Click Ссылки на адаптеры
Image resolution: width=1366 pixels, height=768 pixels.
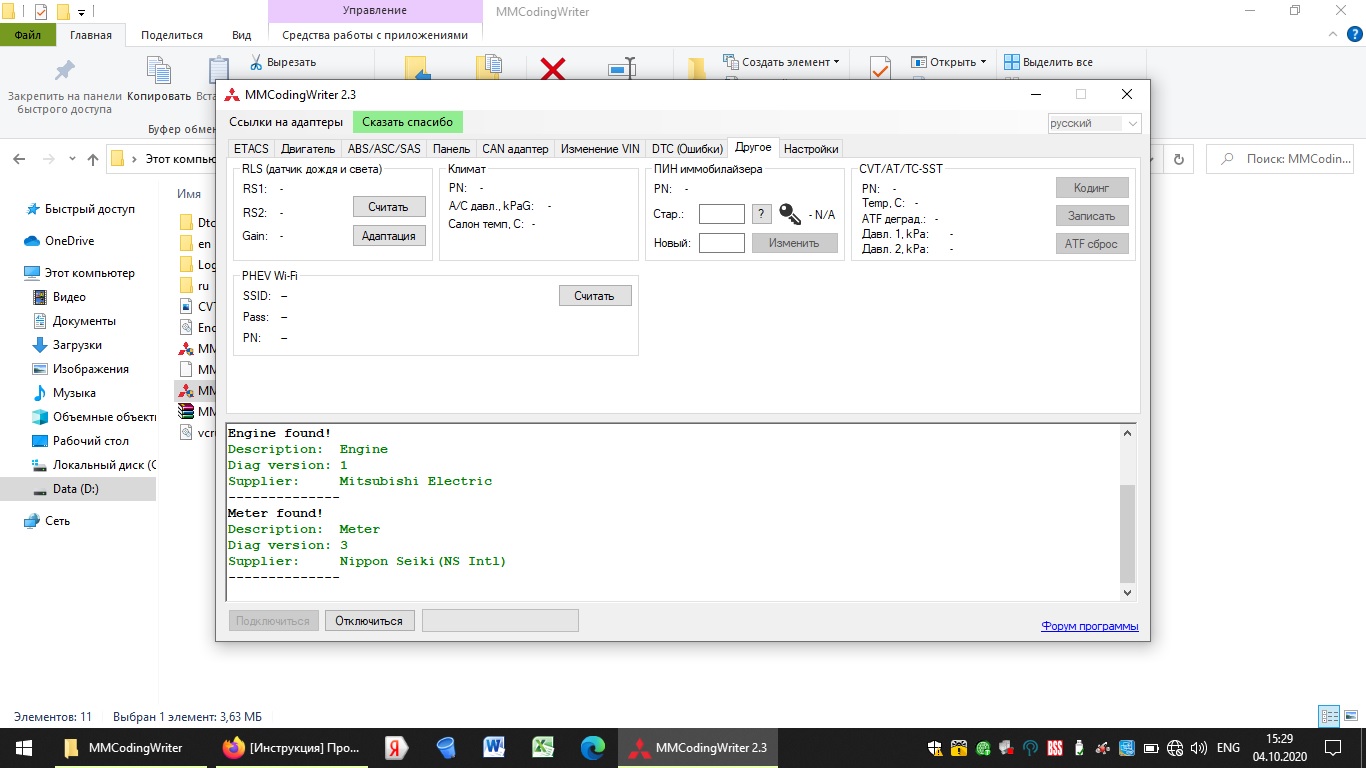coord(286,122)
